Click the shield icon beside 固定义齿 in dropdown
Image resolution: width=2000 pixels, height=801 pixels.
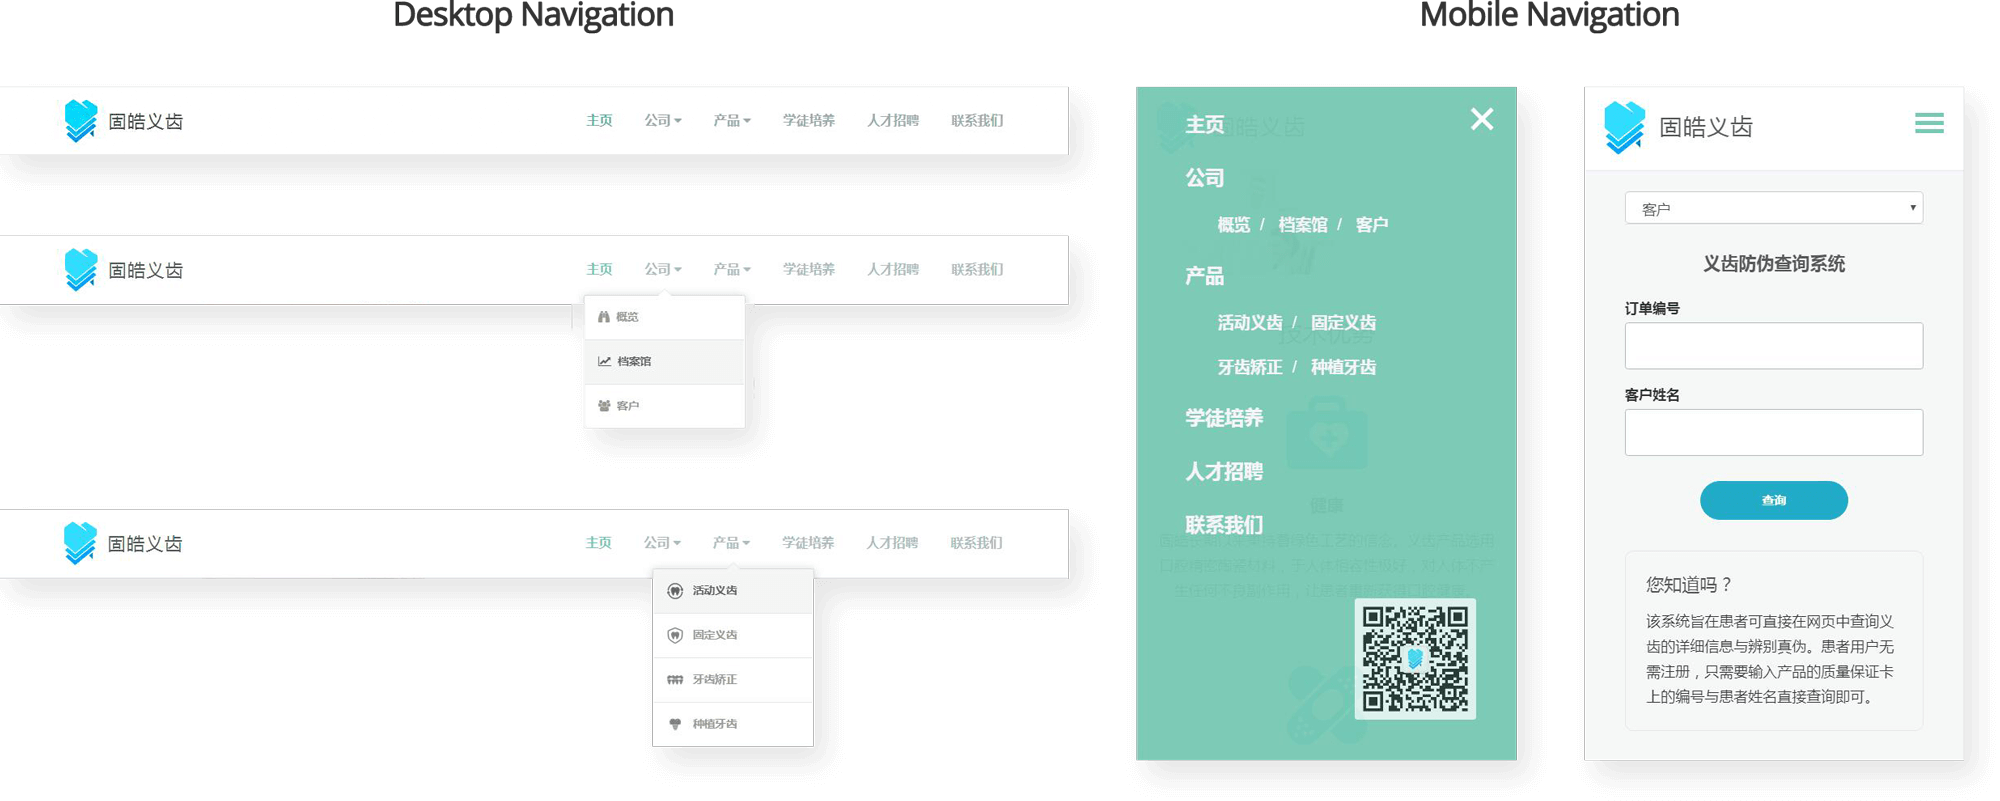point(675,635)
